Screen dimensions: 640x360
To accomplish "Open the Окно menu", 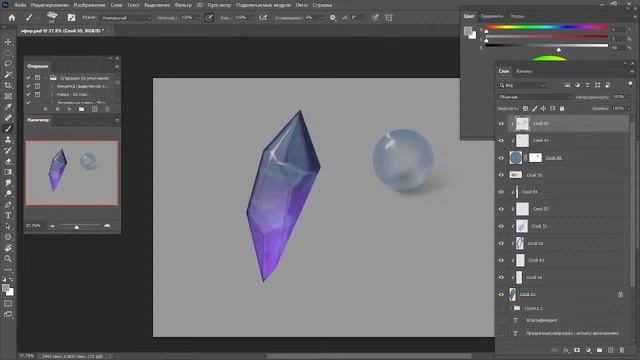I will (302, 5).
